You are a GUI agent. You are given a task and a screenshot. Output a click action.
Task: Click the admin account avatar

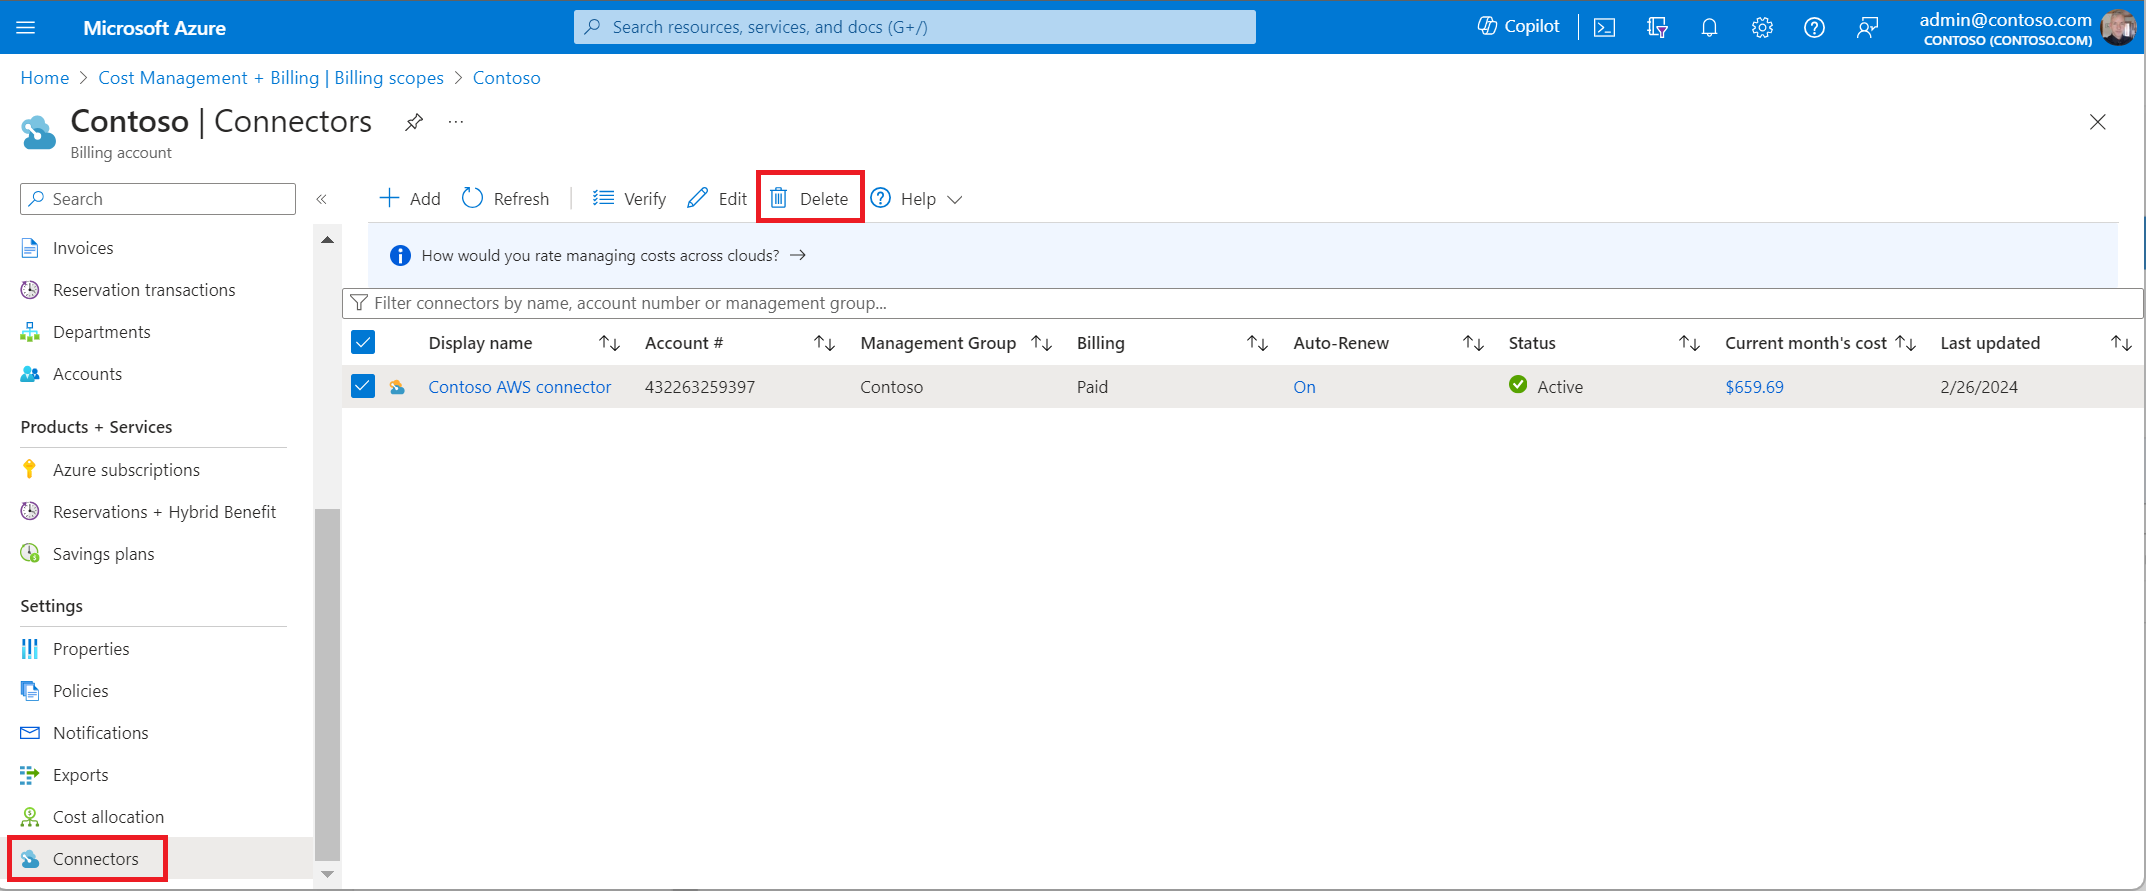pos(2118,27)
